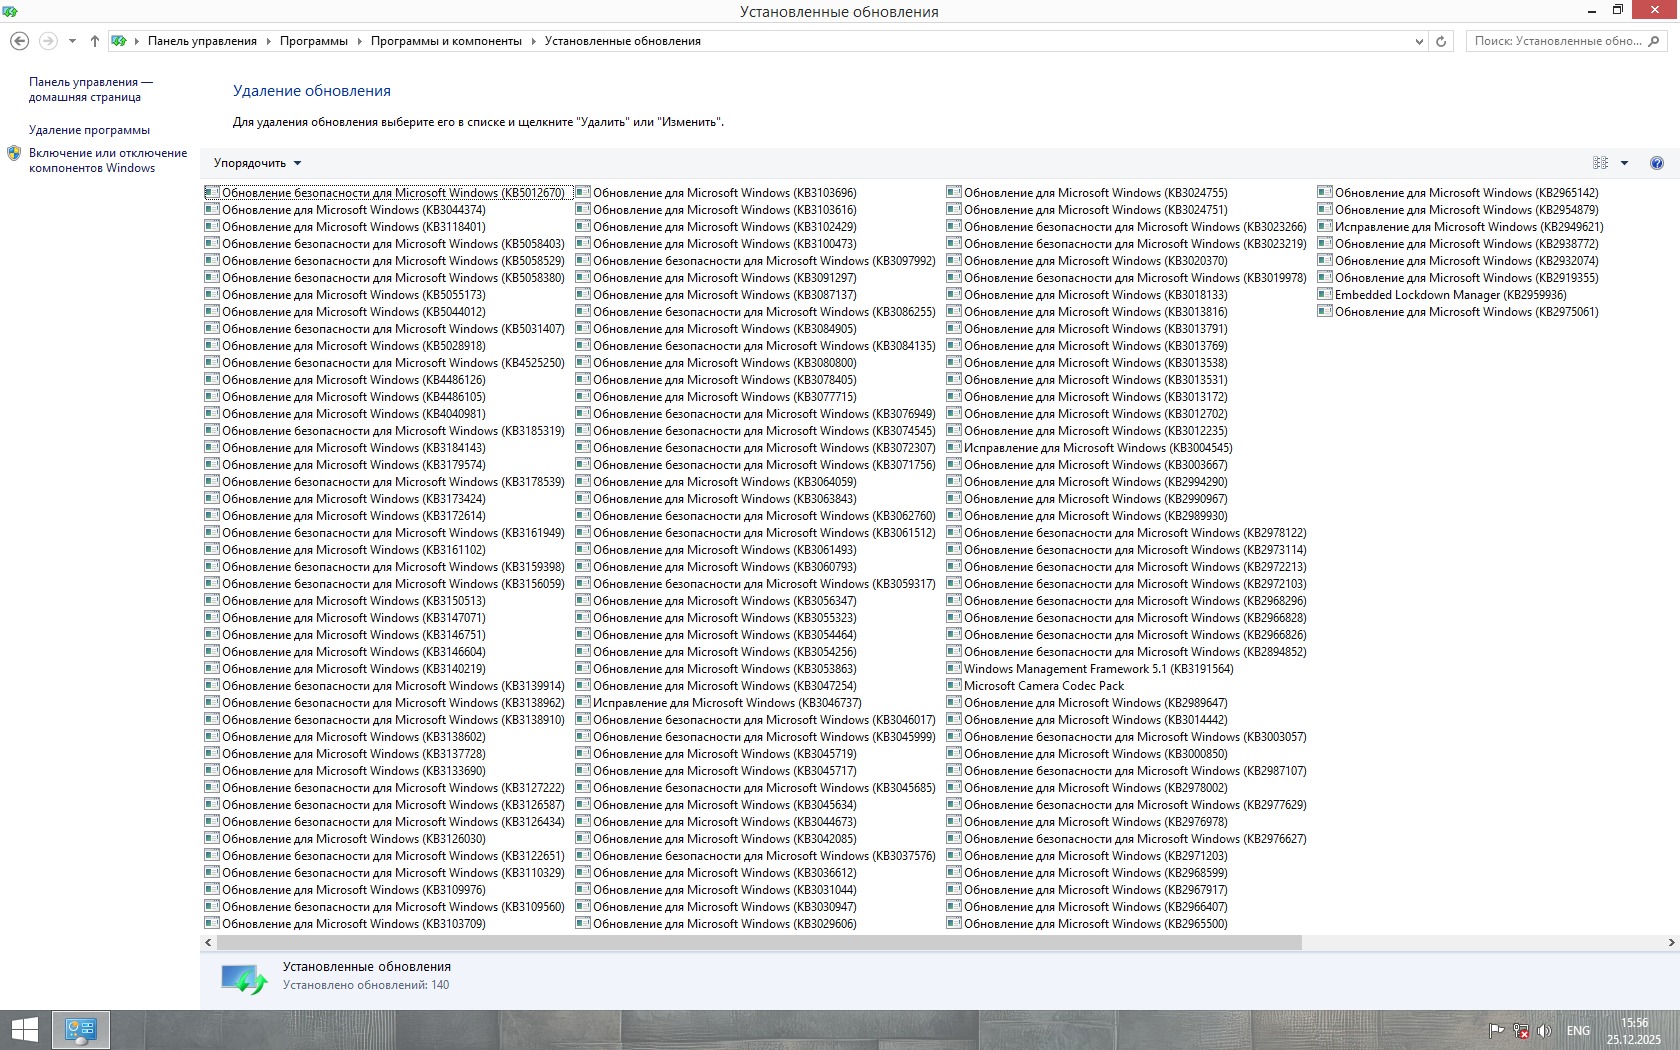This screenshot has height=1050, width=1680.
Task: Open the Help question mark icon
Action: [1656, 163]
